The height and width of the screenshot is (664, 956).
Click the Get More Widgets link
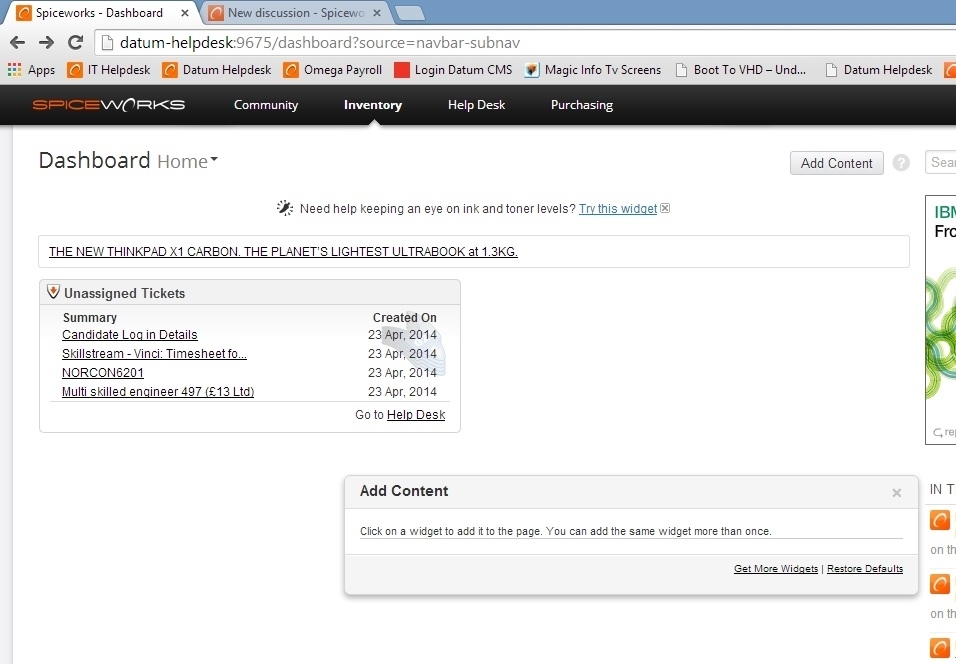[x=775, y=568]
